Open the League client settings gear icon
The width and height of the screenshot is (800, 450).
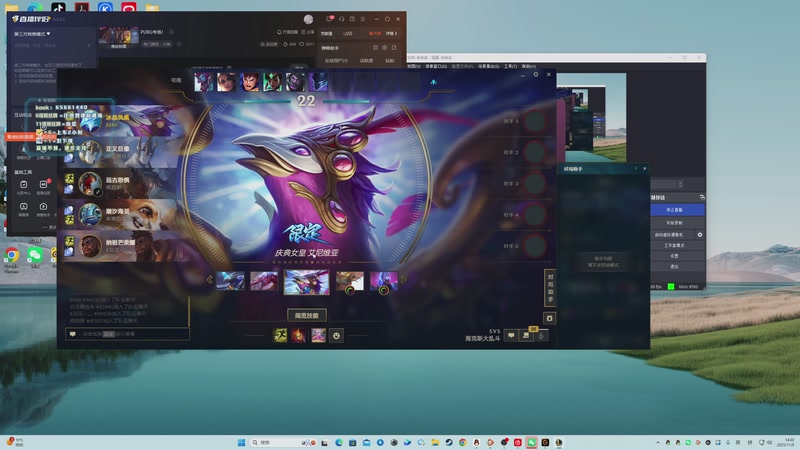tap(536, 74)
